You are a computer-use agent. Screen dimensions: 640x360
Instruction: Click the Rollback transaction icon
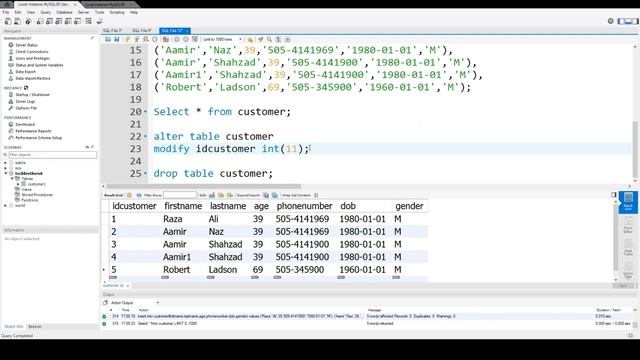pyautogui.click(x=186, y=40)
